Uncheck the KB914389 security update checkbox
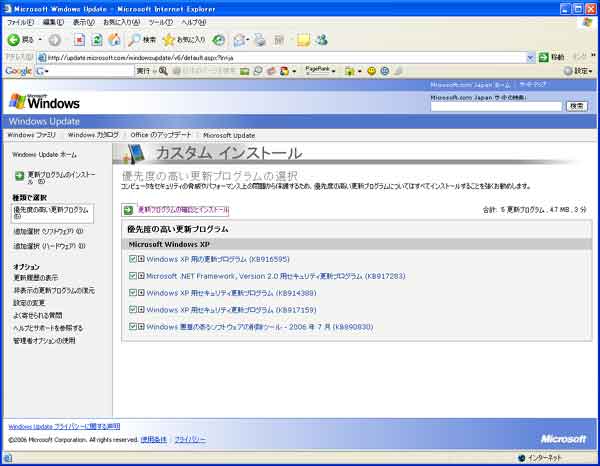This screenshot has height=466, width=600. 133,293
